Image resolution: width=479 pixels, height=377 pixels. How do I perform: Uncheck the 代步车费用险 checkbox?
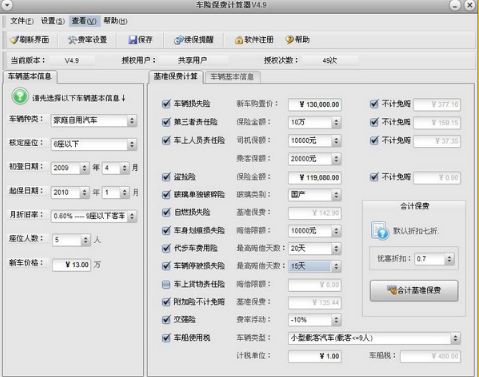166,248
